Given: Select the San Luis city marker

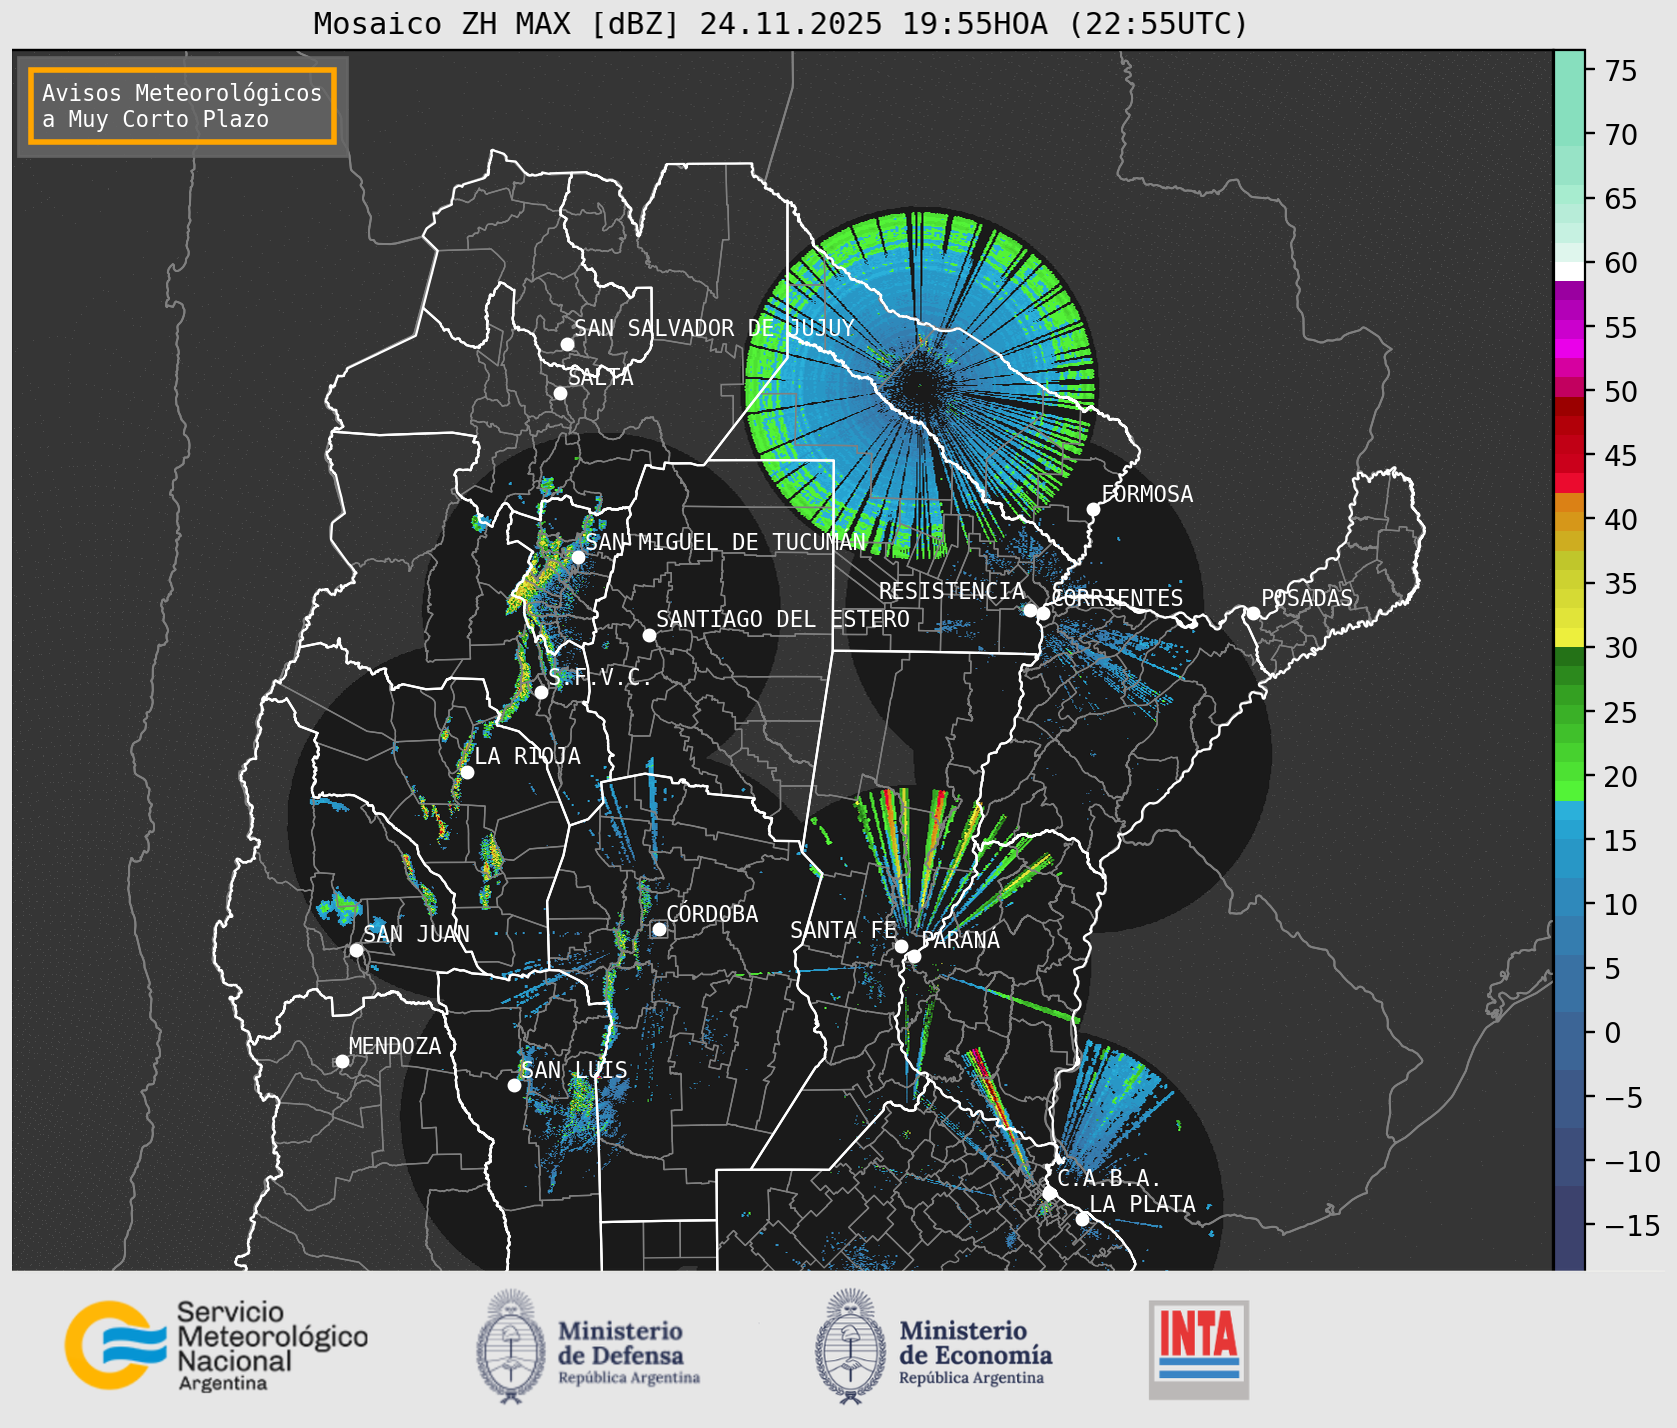Looking at the screenshot, I should click(x=514, y=1085).
